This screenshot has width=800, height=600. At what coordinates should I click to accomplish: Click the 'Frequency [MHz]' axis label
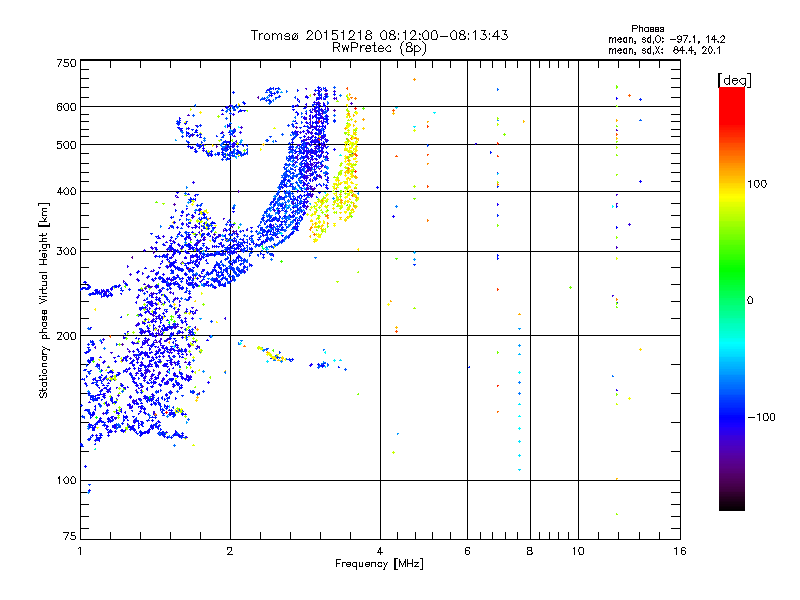379,564
